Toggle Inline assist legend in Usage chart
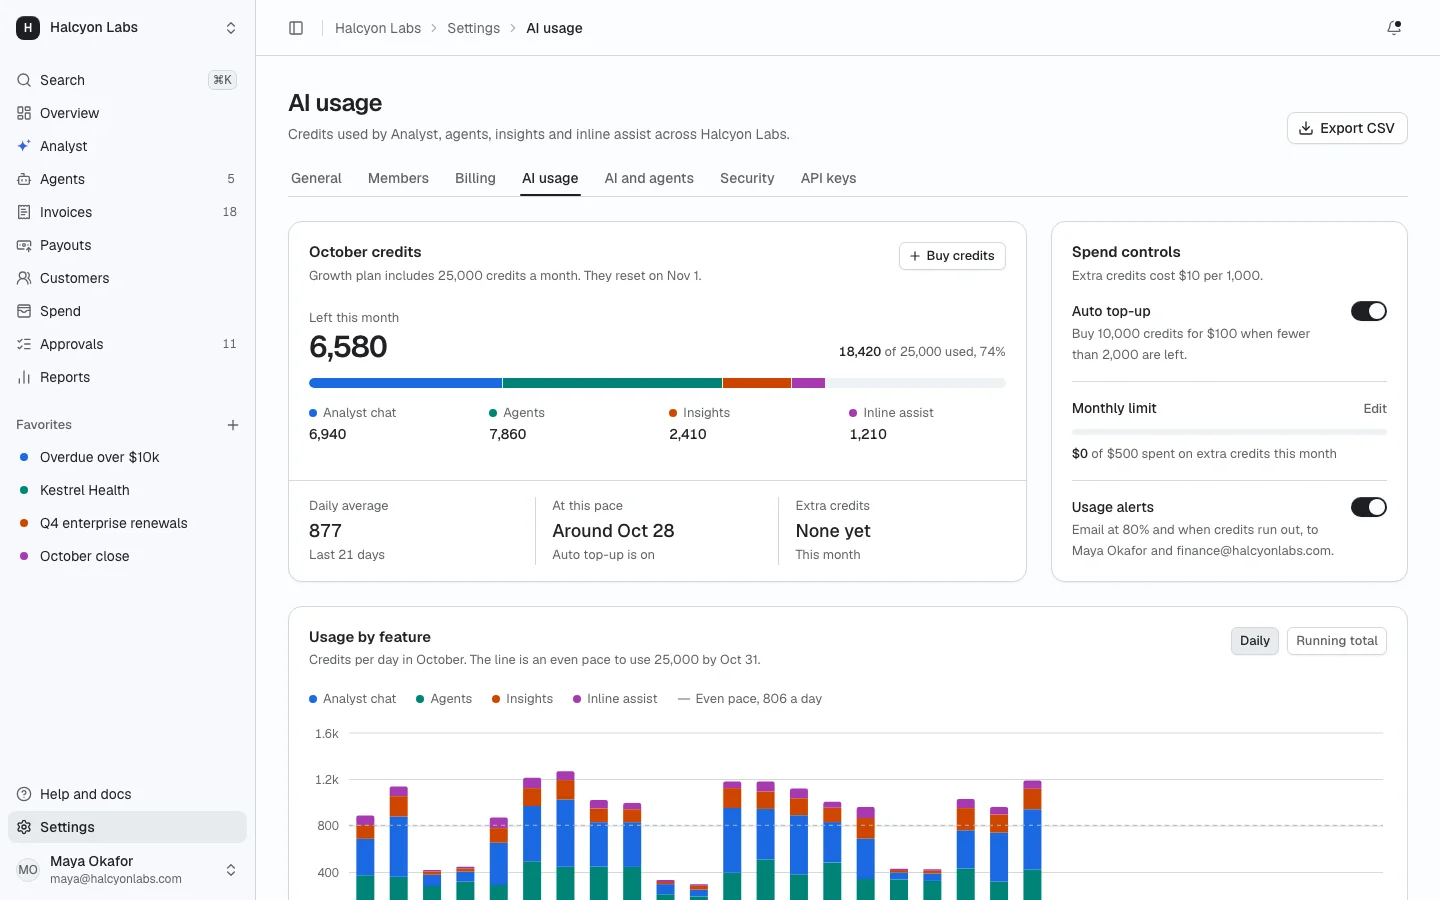 pyautogui.click(x=615, y=699)
